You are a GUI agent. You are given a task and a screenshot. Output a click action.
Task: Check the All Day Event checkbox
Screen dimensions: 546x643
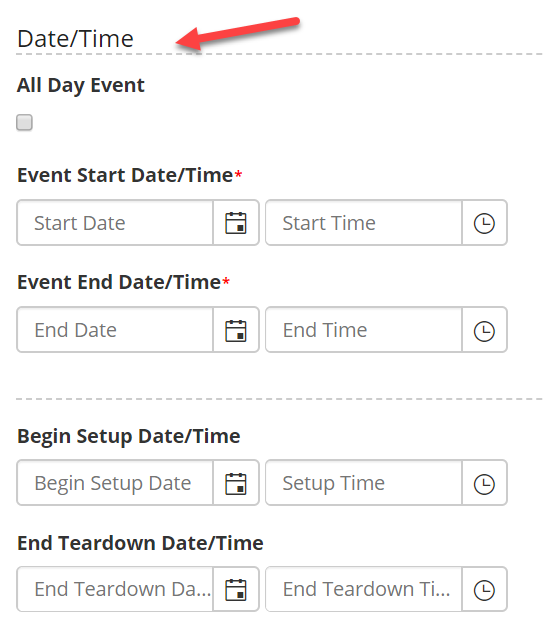click(24, 122)
